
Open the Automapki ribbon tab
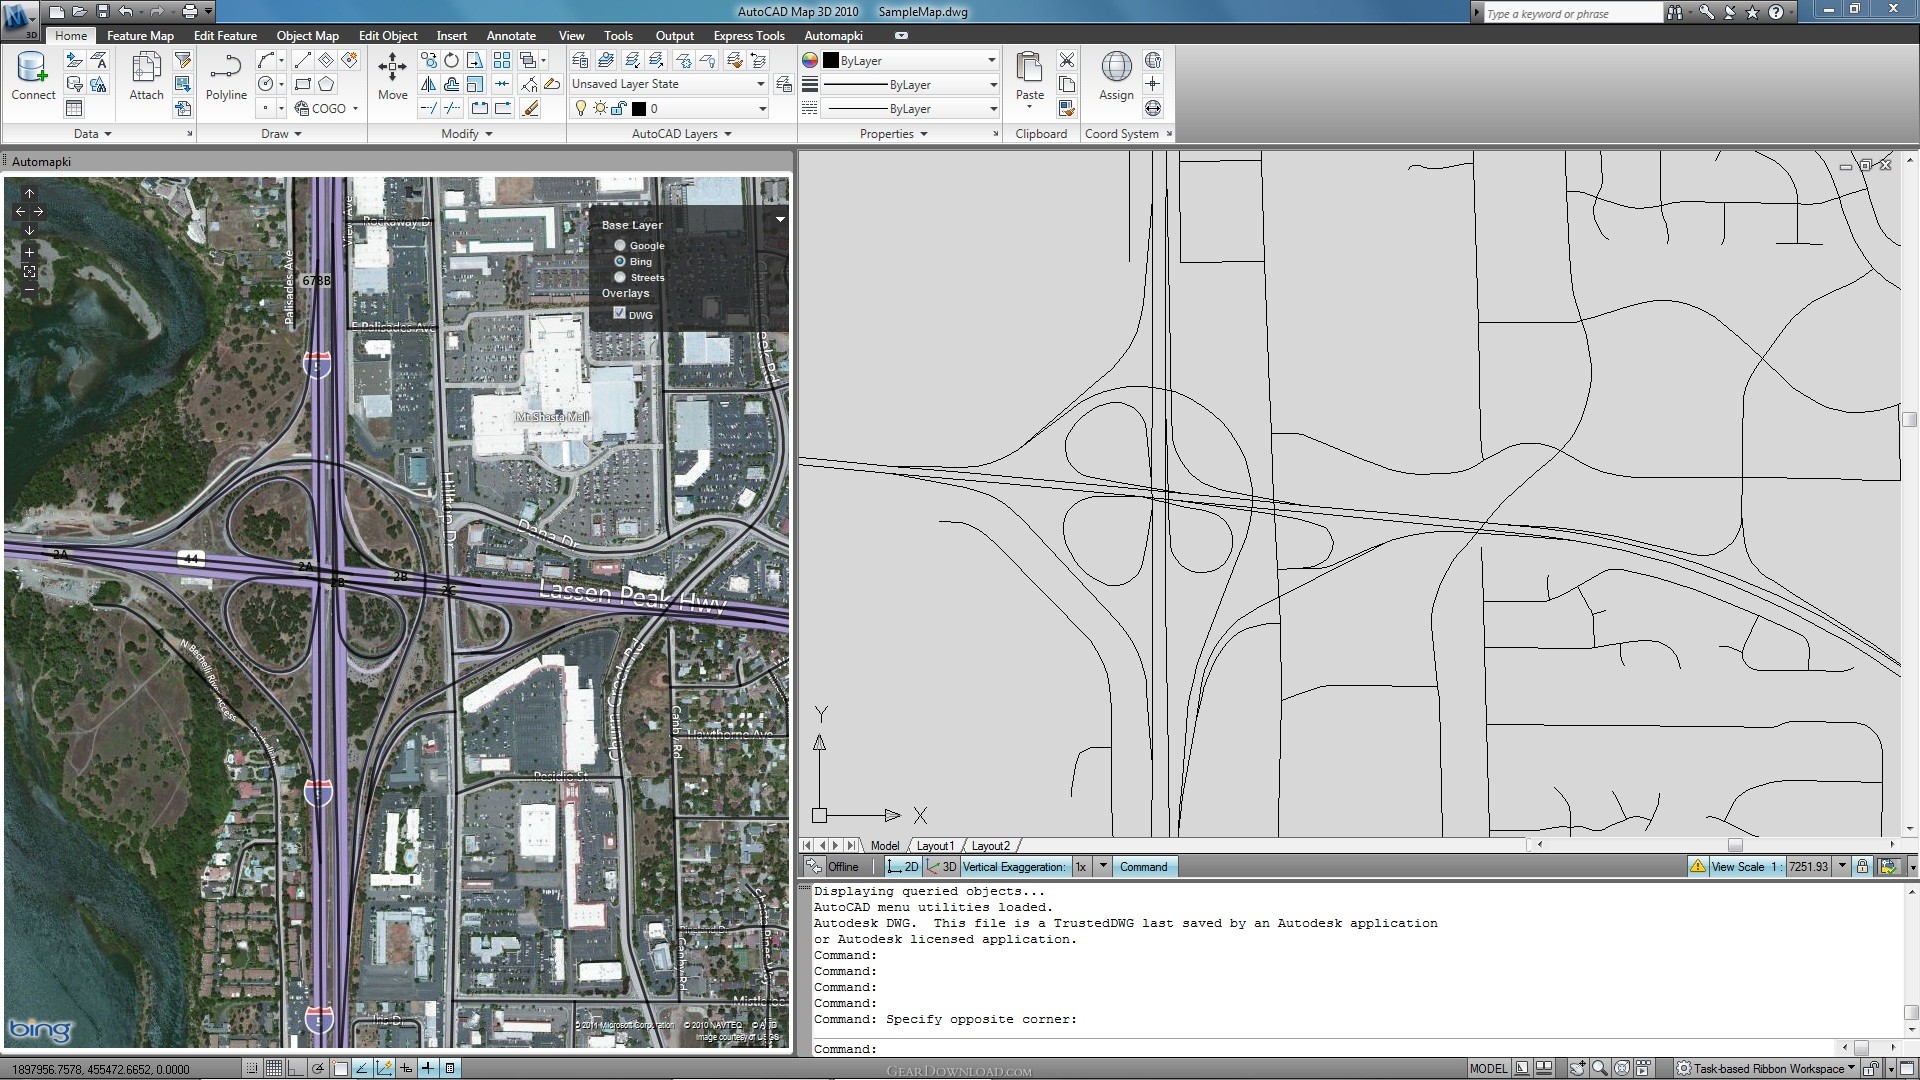[833, 35]
